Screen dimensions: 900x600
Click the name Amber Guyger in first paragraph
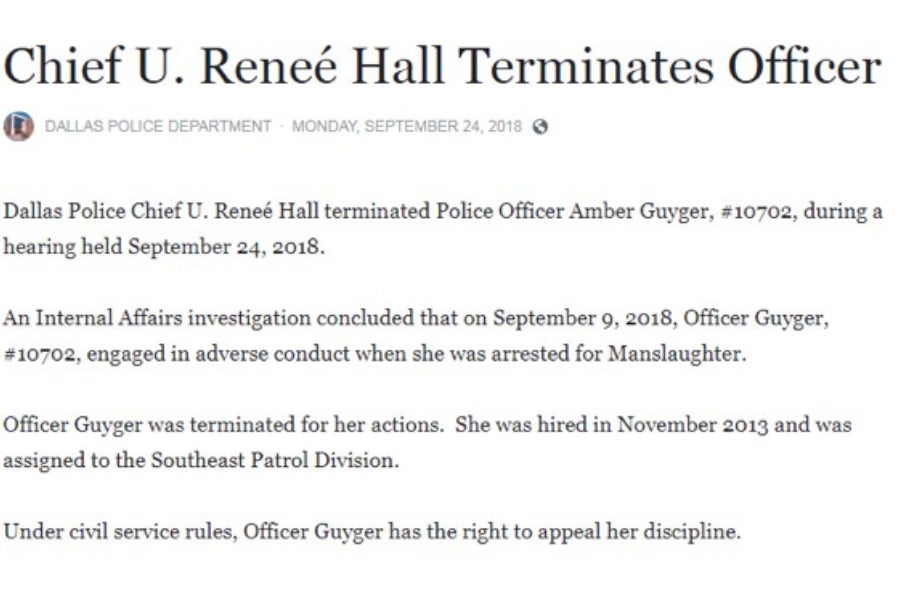tap(641, 211)
